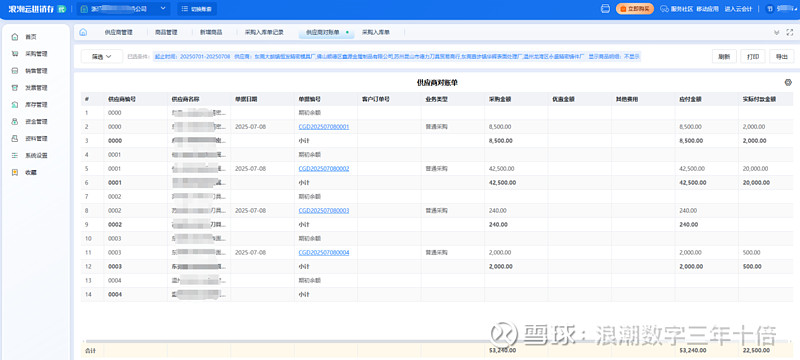Click the 22,500.00 total paid amount
This screenshot has height=360, width=800.
756,350
